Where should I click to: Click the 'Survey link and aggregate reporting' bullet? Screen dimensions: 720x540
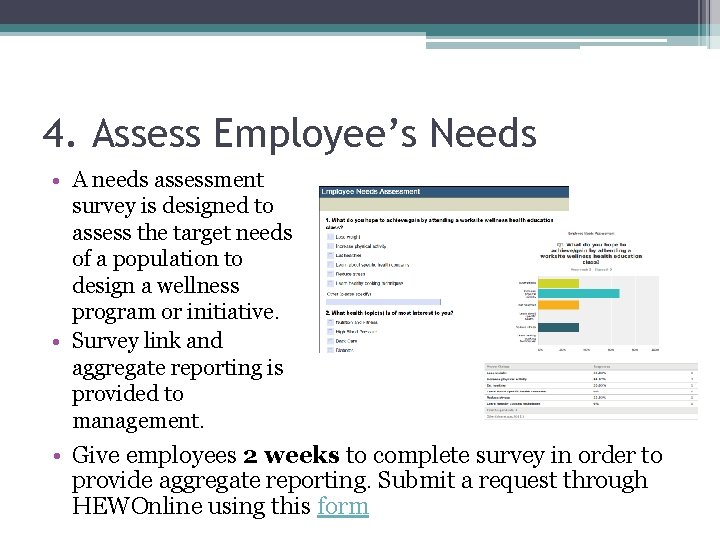pyautogui.click(x=177, y=380)
